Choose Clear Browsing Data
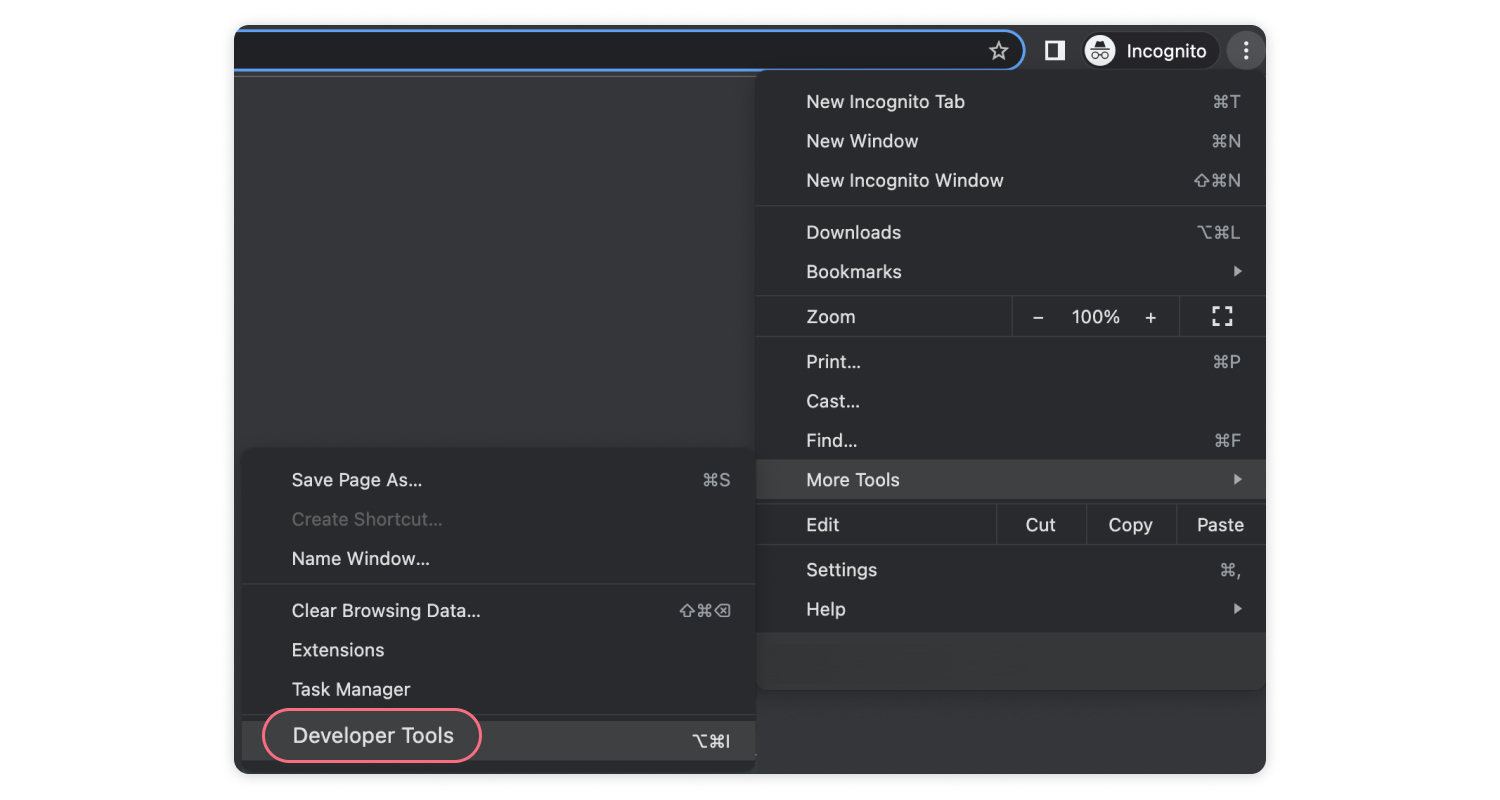 [x=385, y=610]
